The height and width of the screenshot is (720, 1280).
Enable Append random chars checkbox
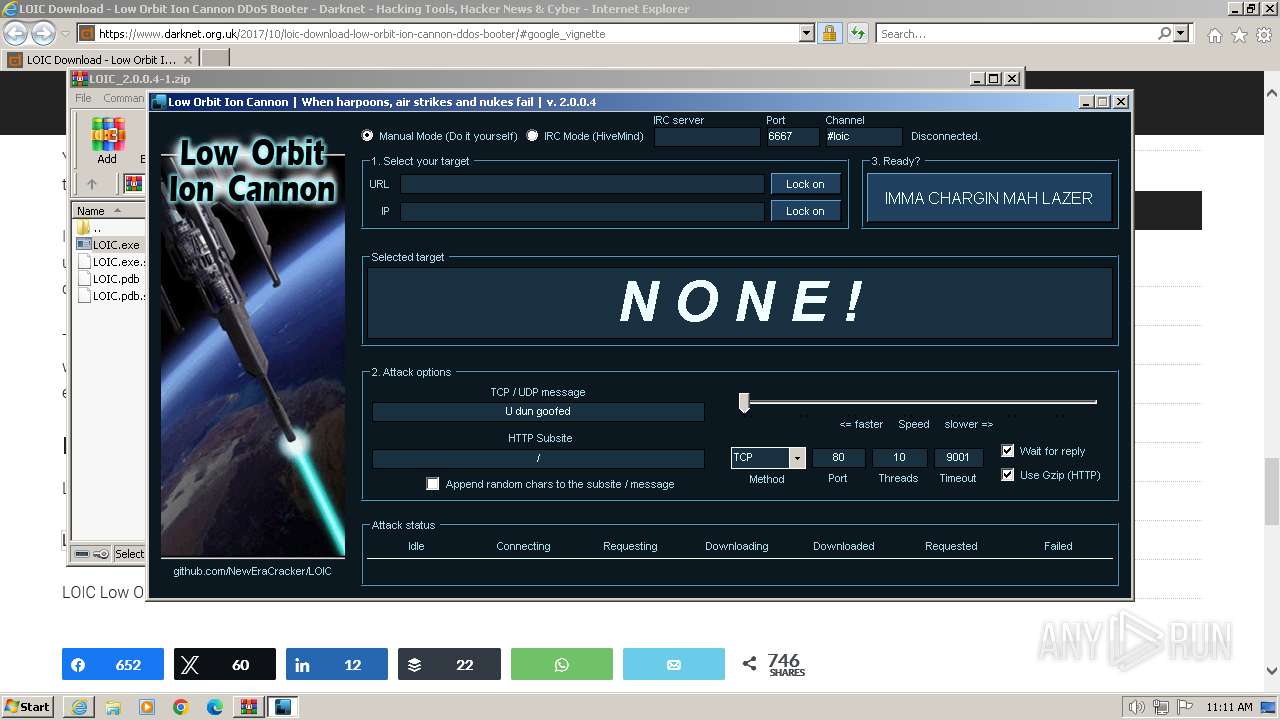point(433,484)
